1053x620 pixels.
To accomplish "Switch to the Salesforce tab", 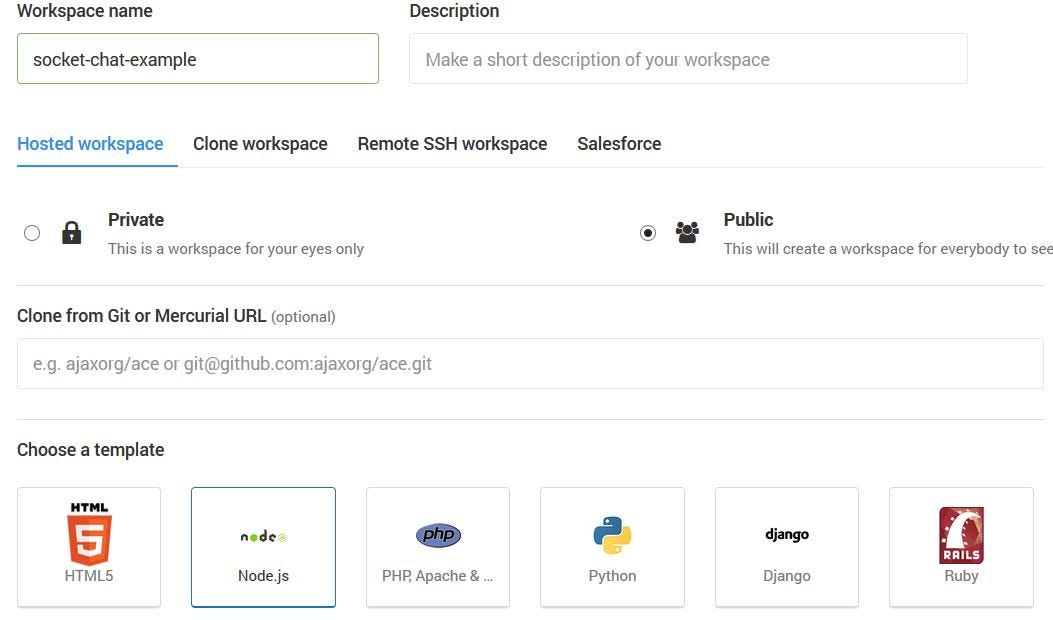I will pos(619,143).
